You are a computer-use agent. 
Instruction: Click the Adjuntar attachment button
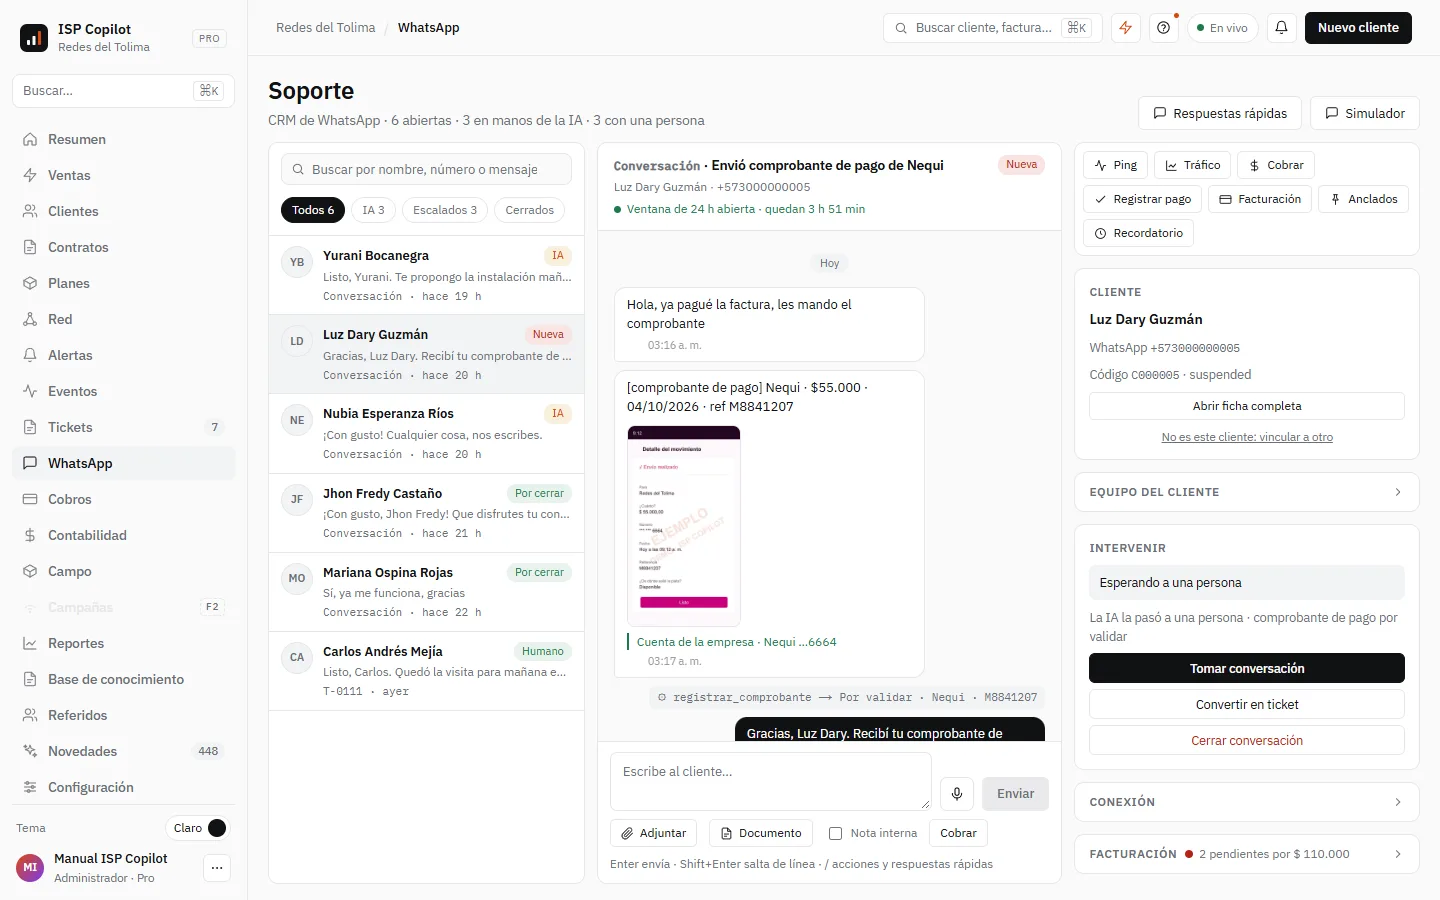coord(654,833)
